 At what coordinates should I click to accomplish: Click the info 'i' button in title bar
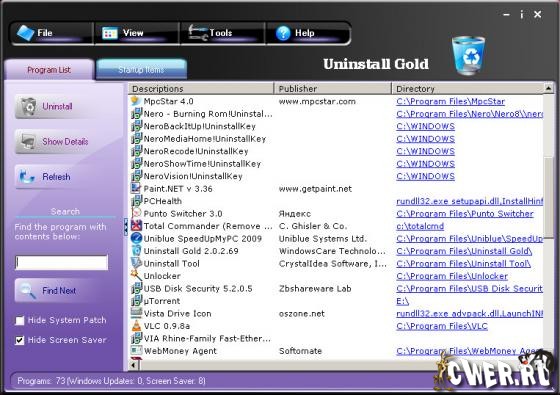(x=522, y=15)
